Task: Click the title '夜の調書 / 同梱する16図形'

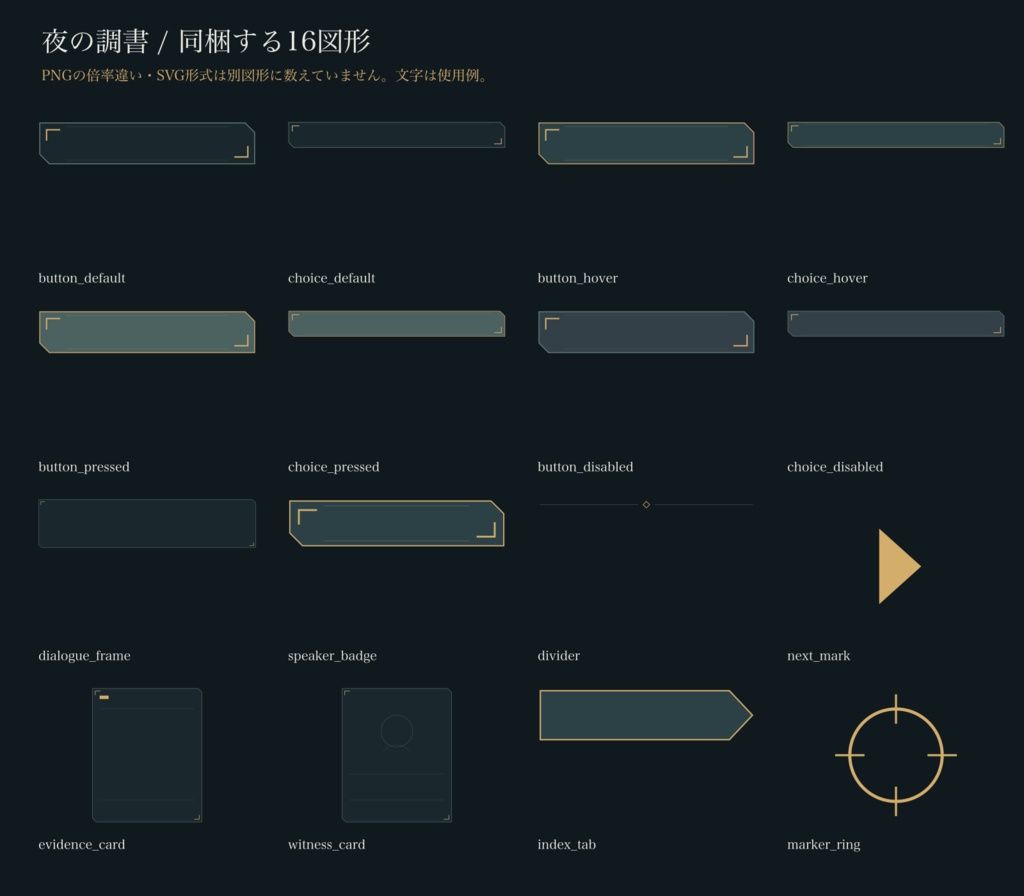Action: tap(206, 41)
